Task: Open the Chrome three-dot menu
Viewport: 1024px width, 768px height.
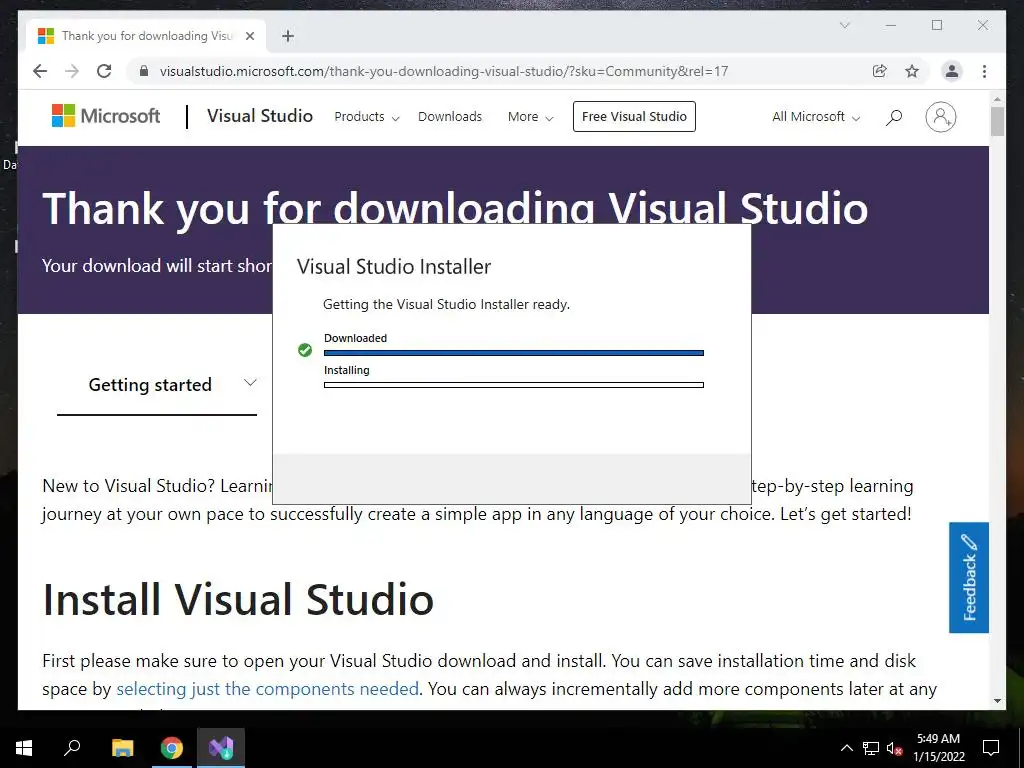Action: pyautogui.click(x=984, y=71)
